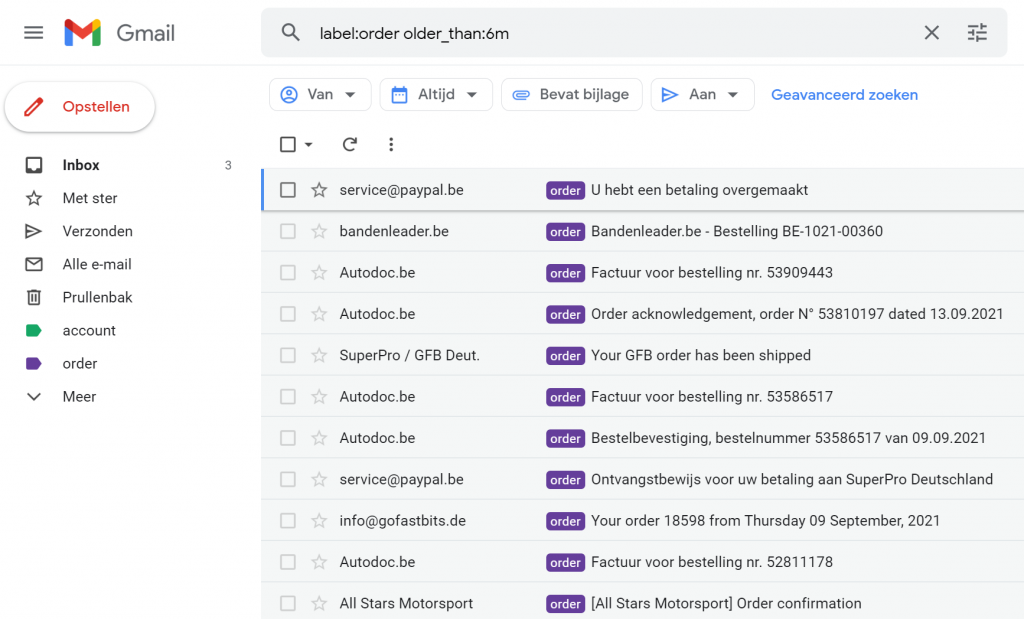Open 'Your GFB order has been shipped' email
Screen dimensions: 1024x619
click(x=643, y=355)
